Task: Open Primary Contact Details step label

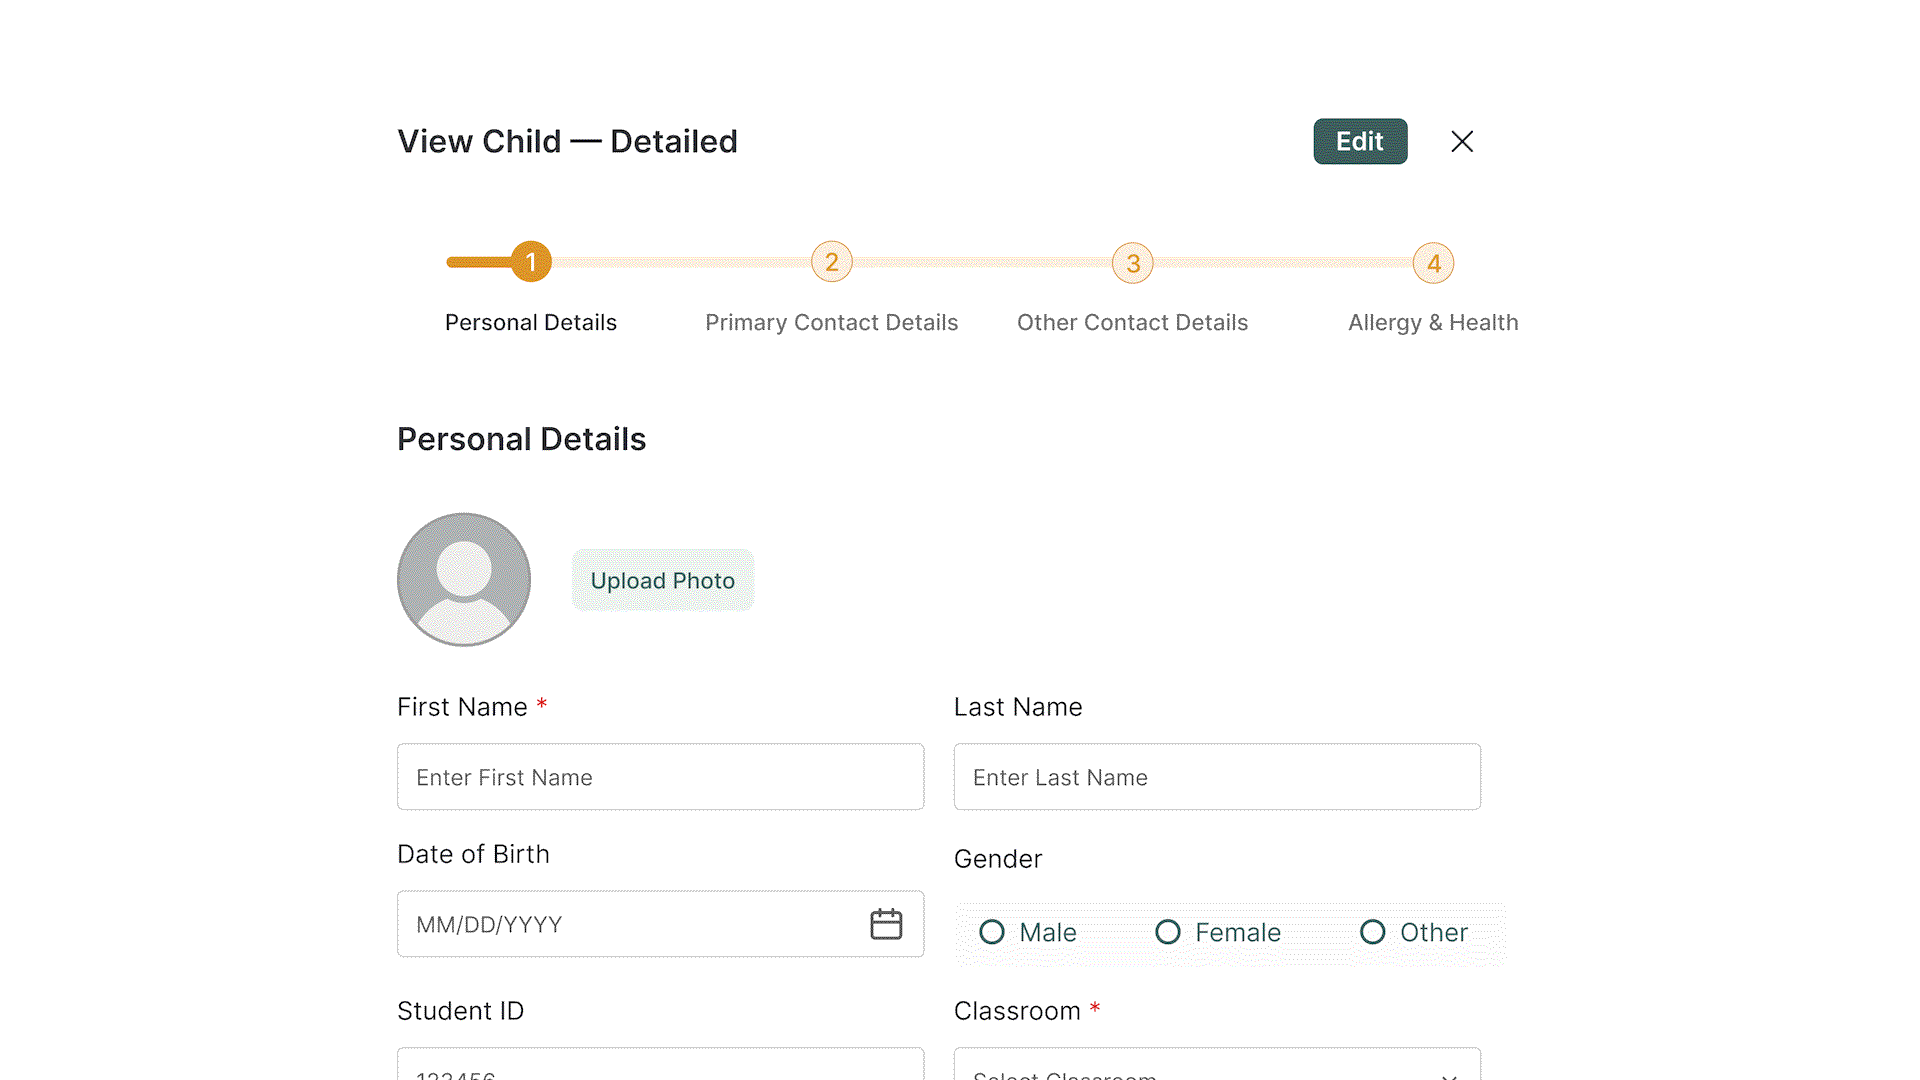Action: tap(832, 323)
